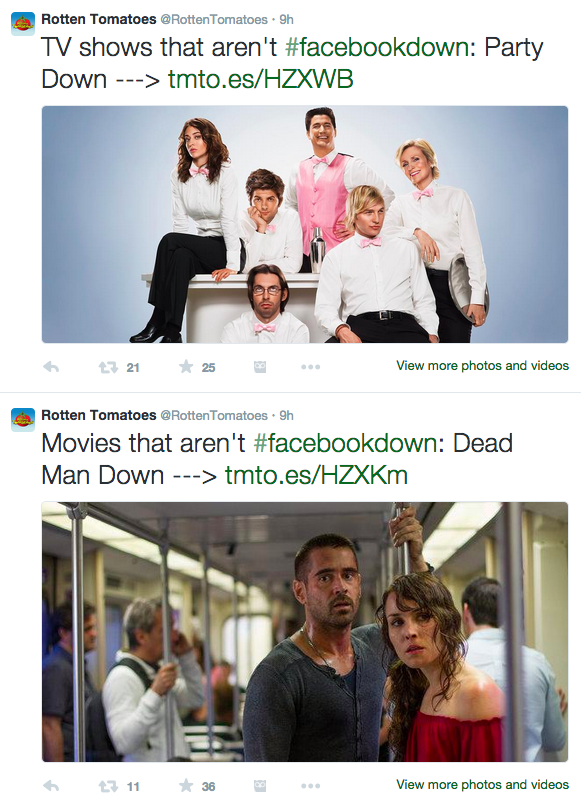Screen dimensions: 581x810
Task: Click #facebookdown hashtag in Dead Man Down tweet
Action: (x=346, y=443)
